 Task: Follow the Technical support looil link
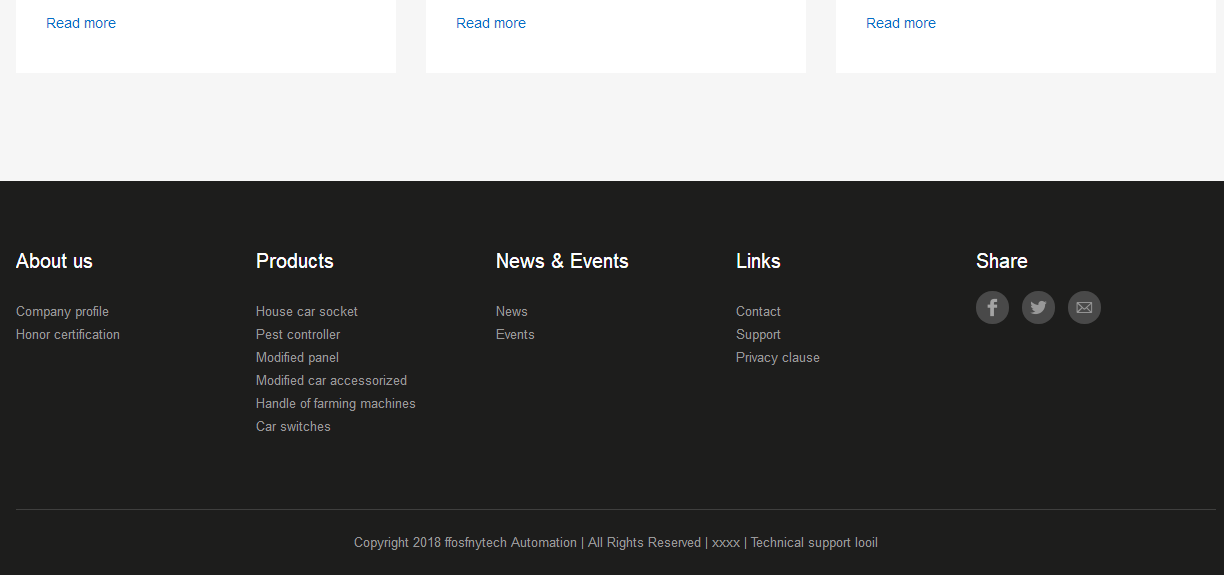[x=814, y=543]
